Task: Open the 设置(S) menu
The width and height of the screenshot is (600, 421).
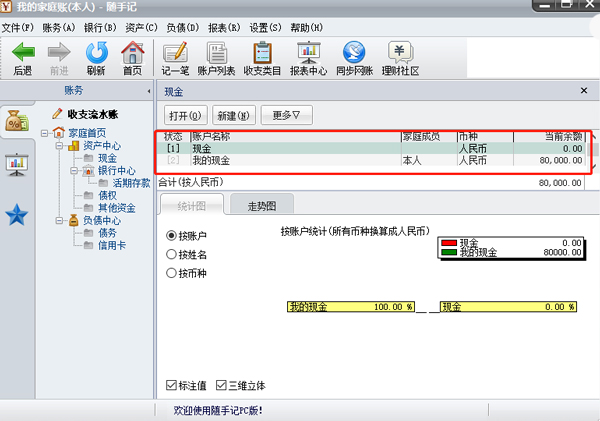Action: pyautogui.click(x=265, y=28)
